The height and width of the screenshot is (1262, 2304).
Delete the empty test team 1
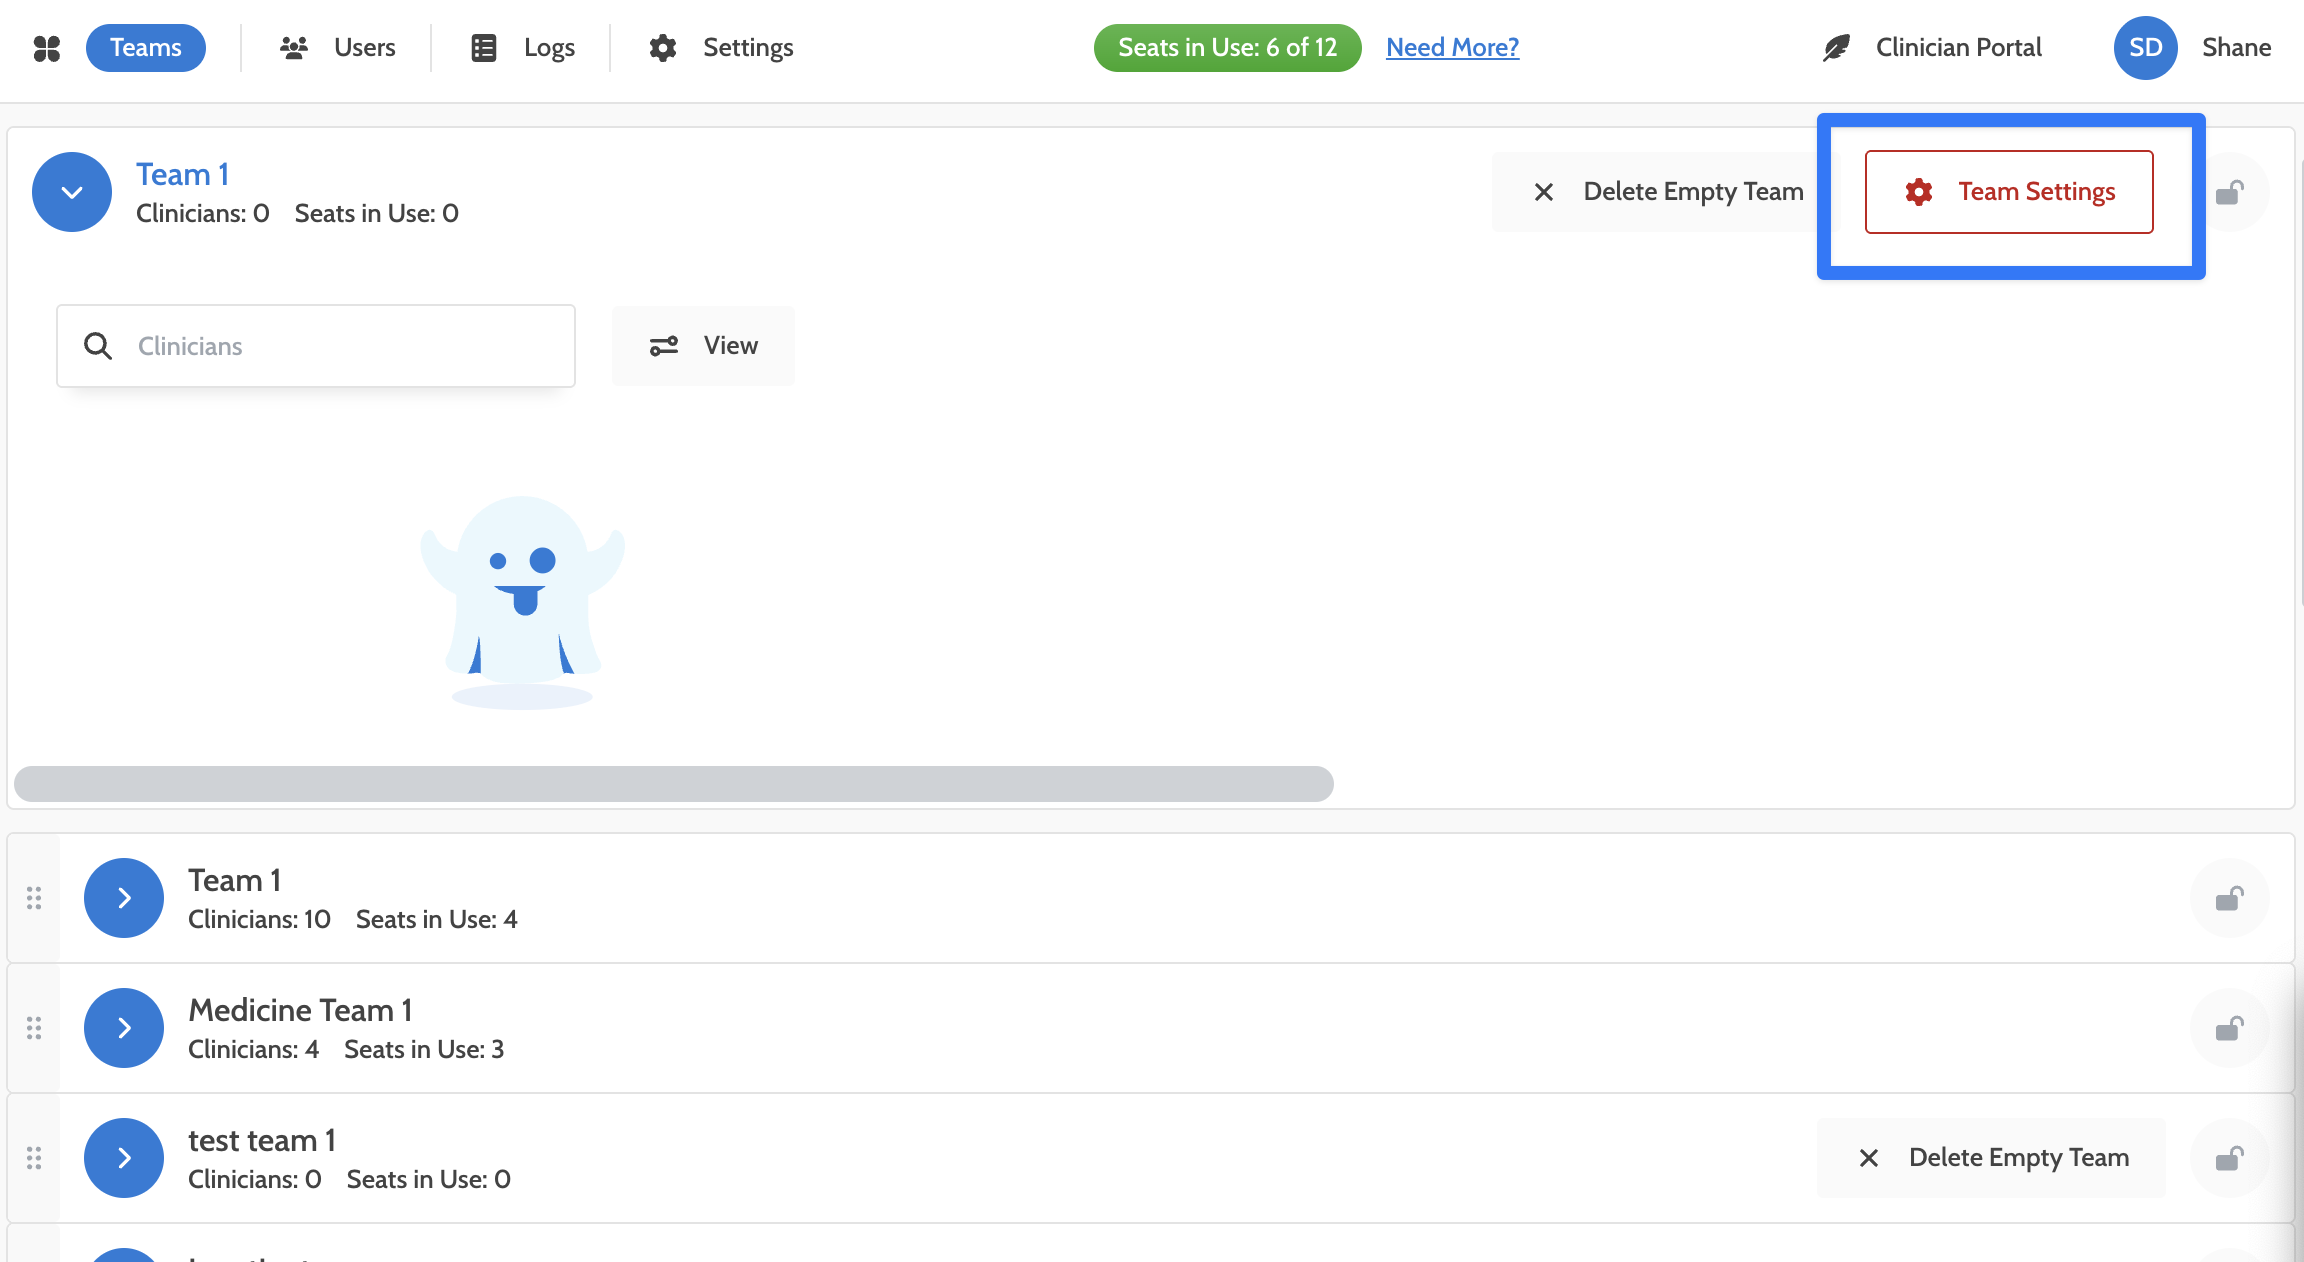coord(1992,1158)
